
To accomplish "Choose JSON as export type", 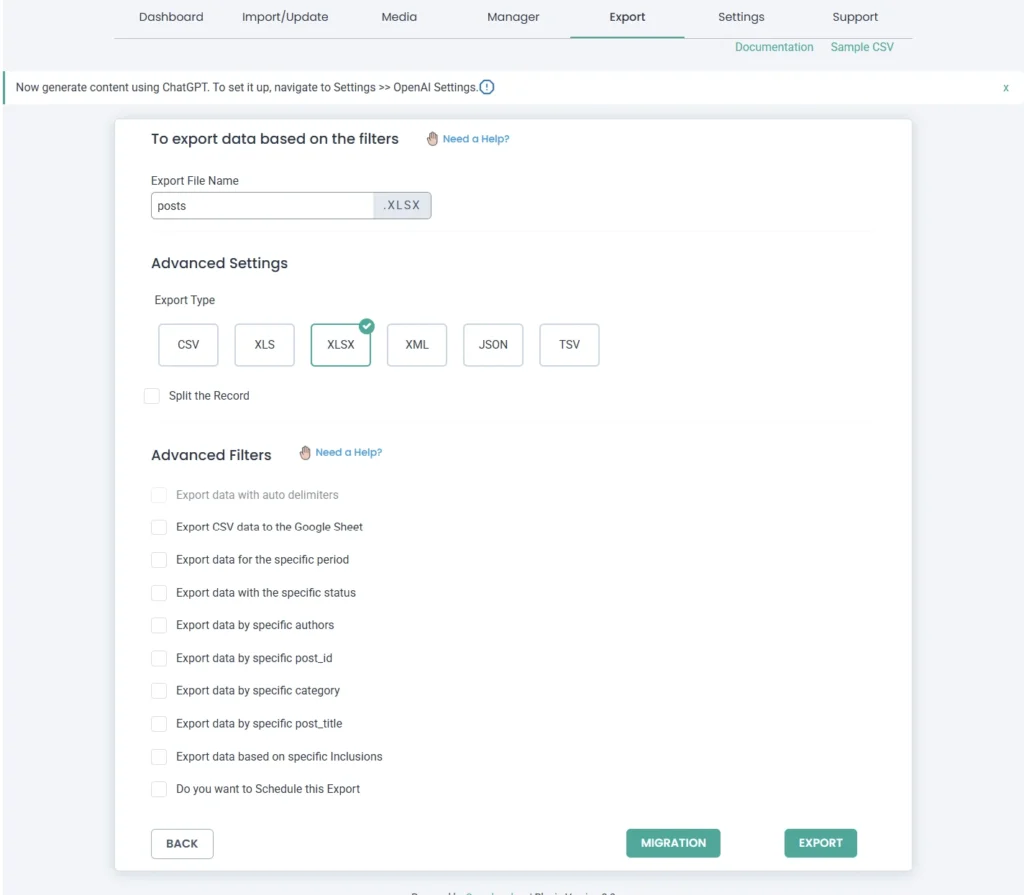I will (493, 345).
